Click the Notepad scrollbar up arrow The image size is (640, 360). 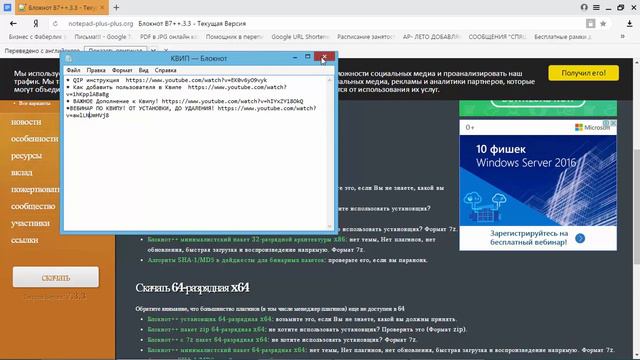[x=330, y=80]
